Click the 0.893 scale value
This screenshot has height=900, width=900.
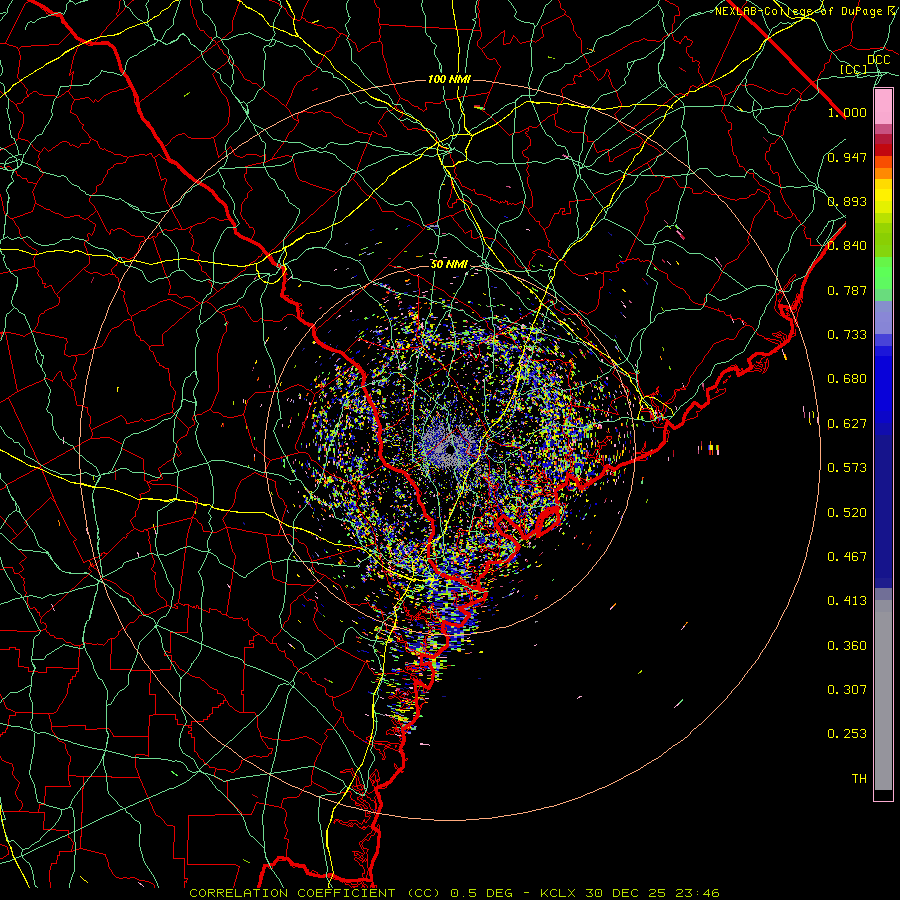click(847, 201)
